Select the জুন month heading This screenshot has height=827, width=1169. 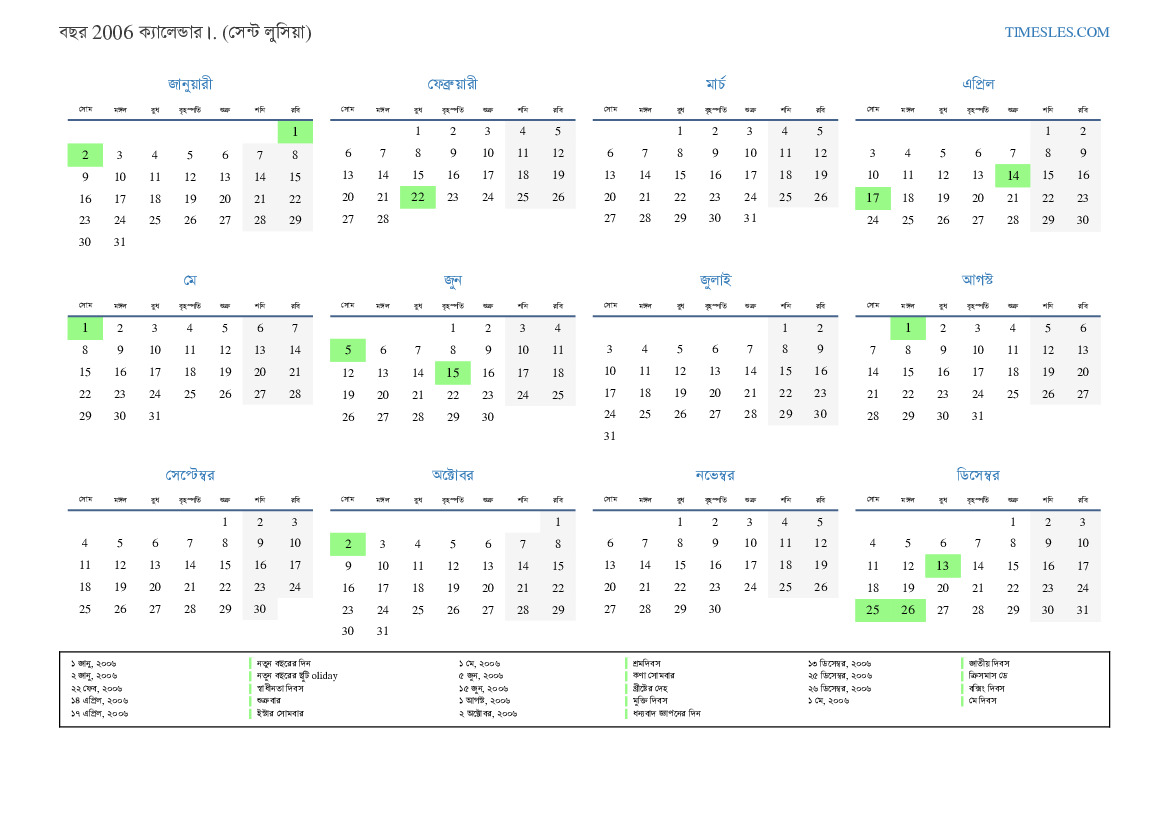[453, 280]
